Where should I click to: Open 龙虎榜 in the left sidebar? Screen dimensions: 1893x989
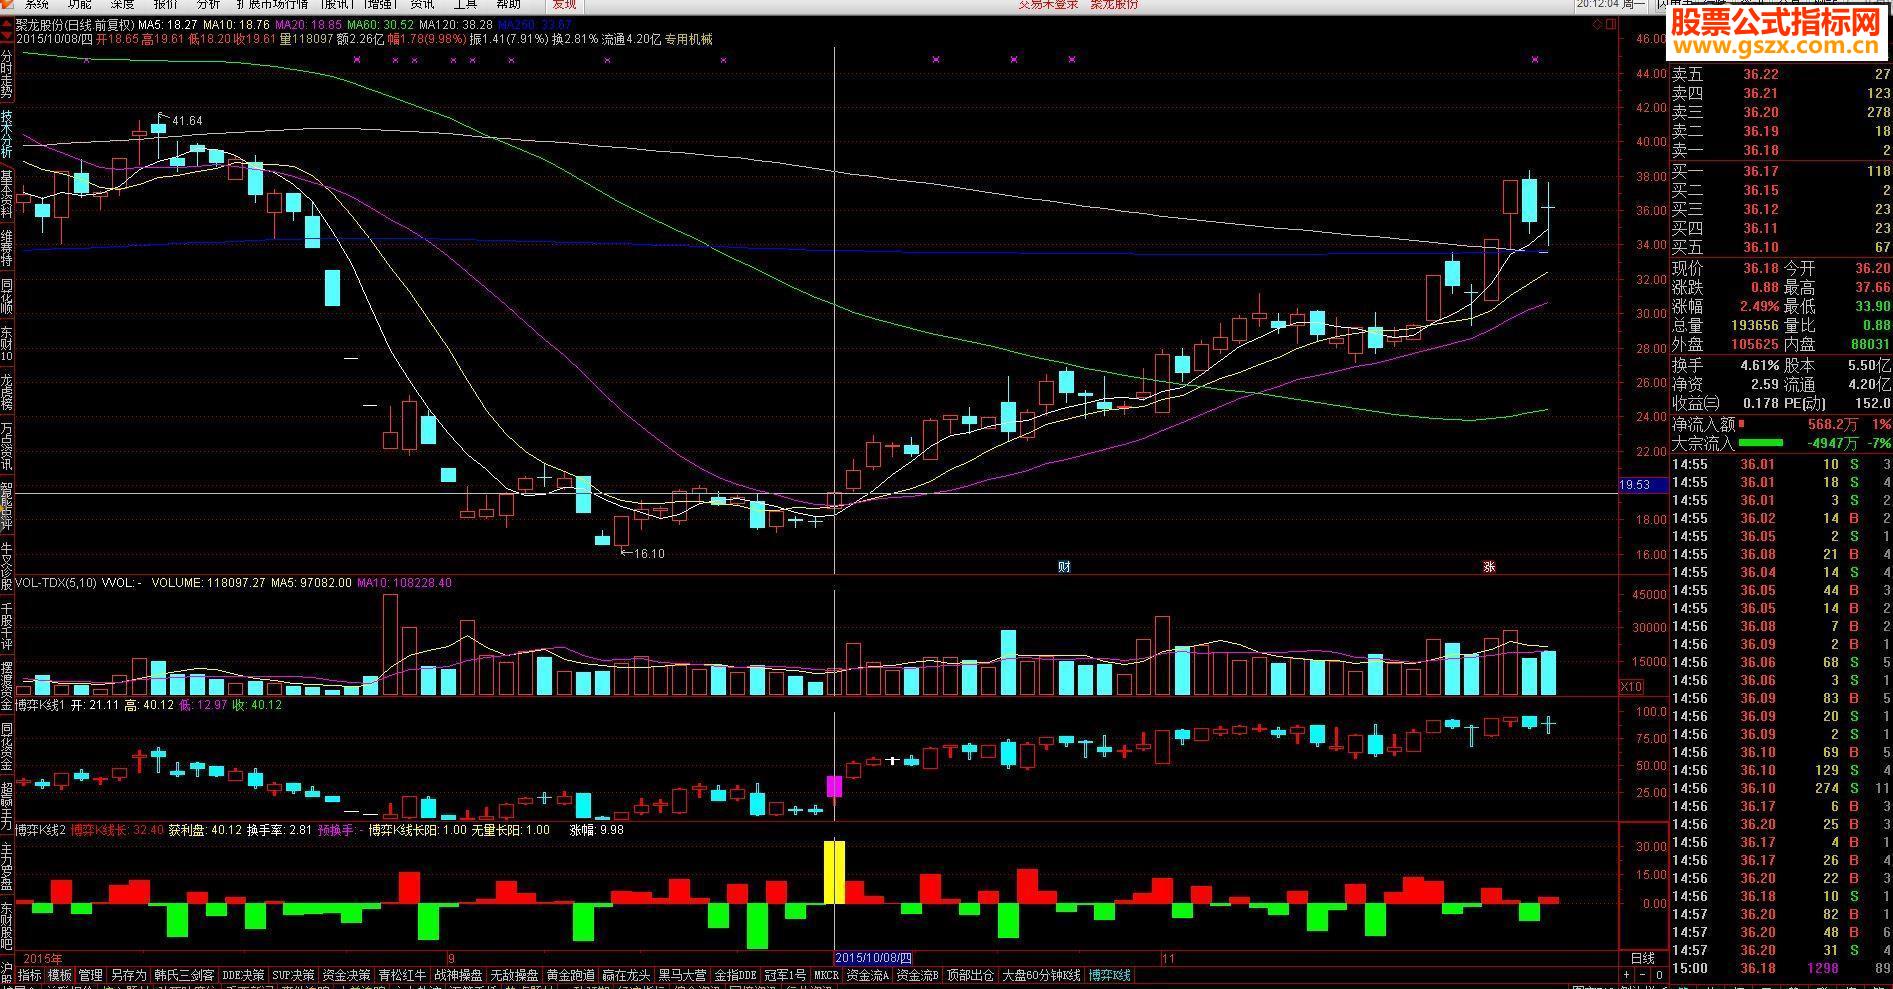coord(7,391)
